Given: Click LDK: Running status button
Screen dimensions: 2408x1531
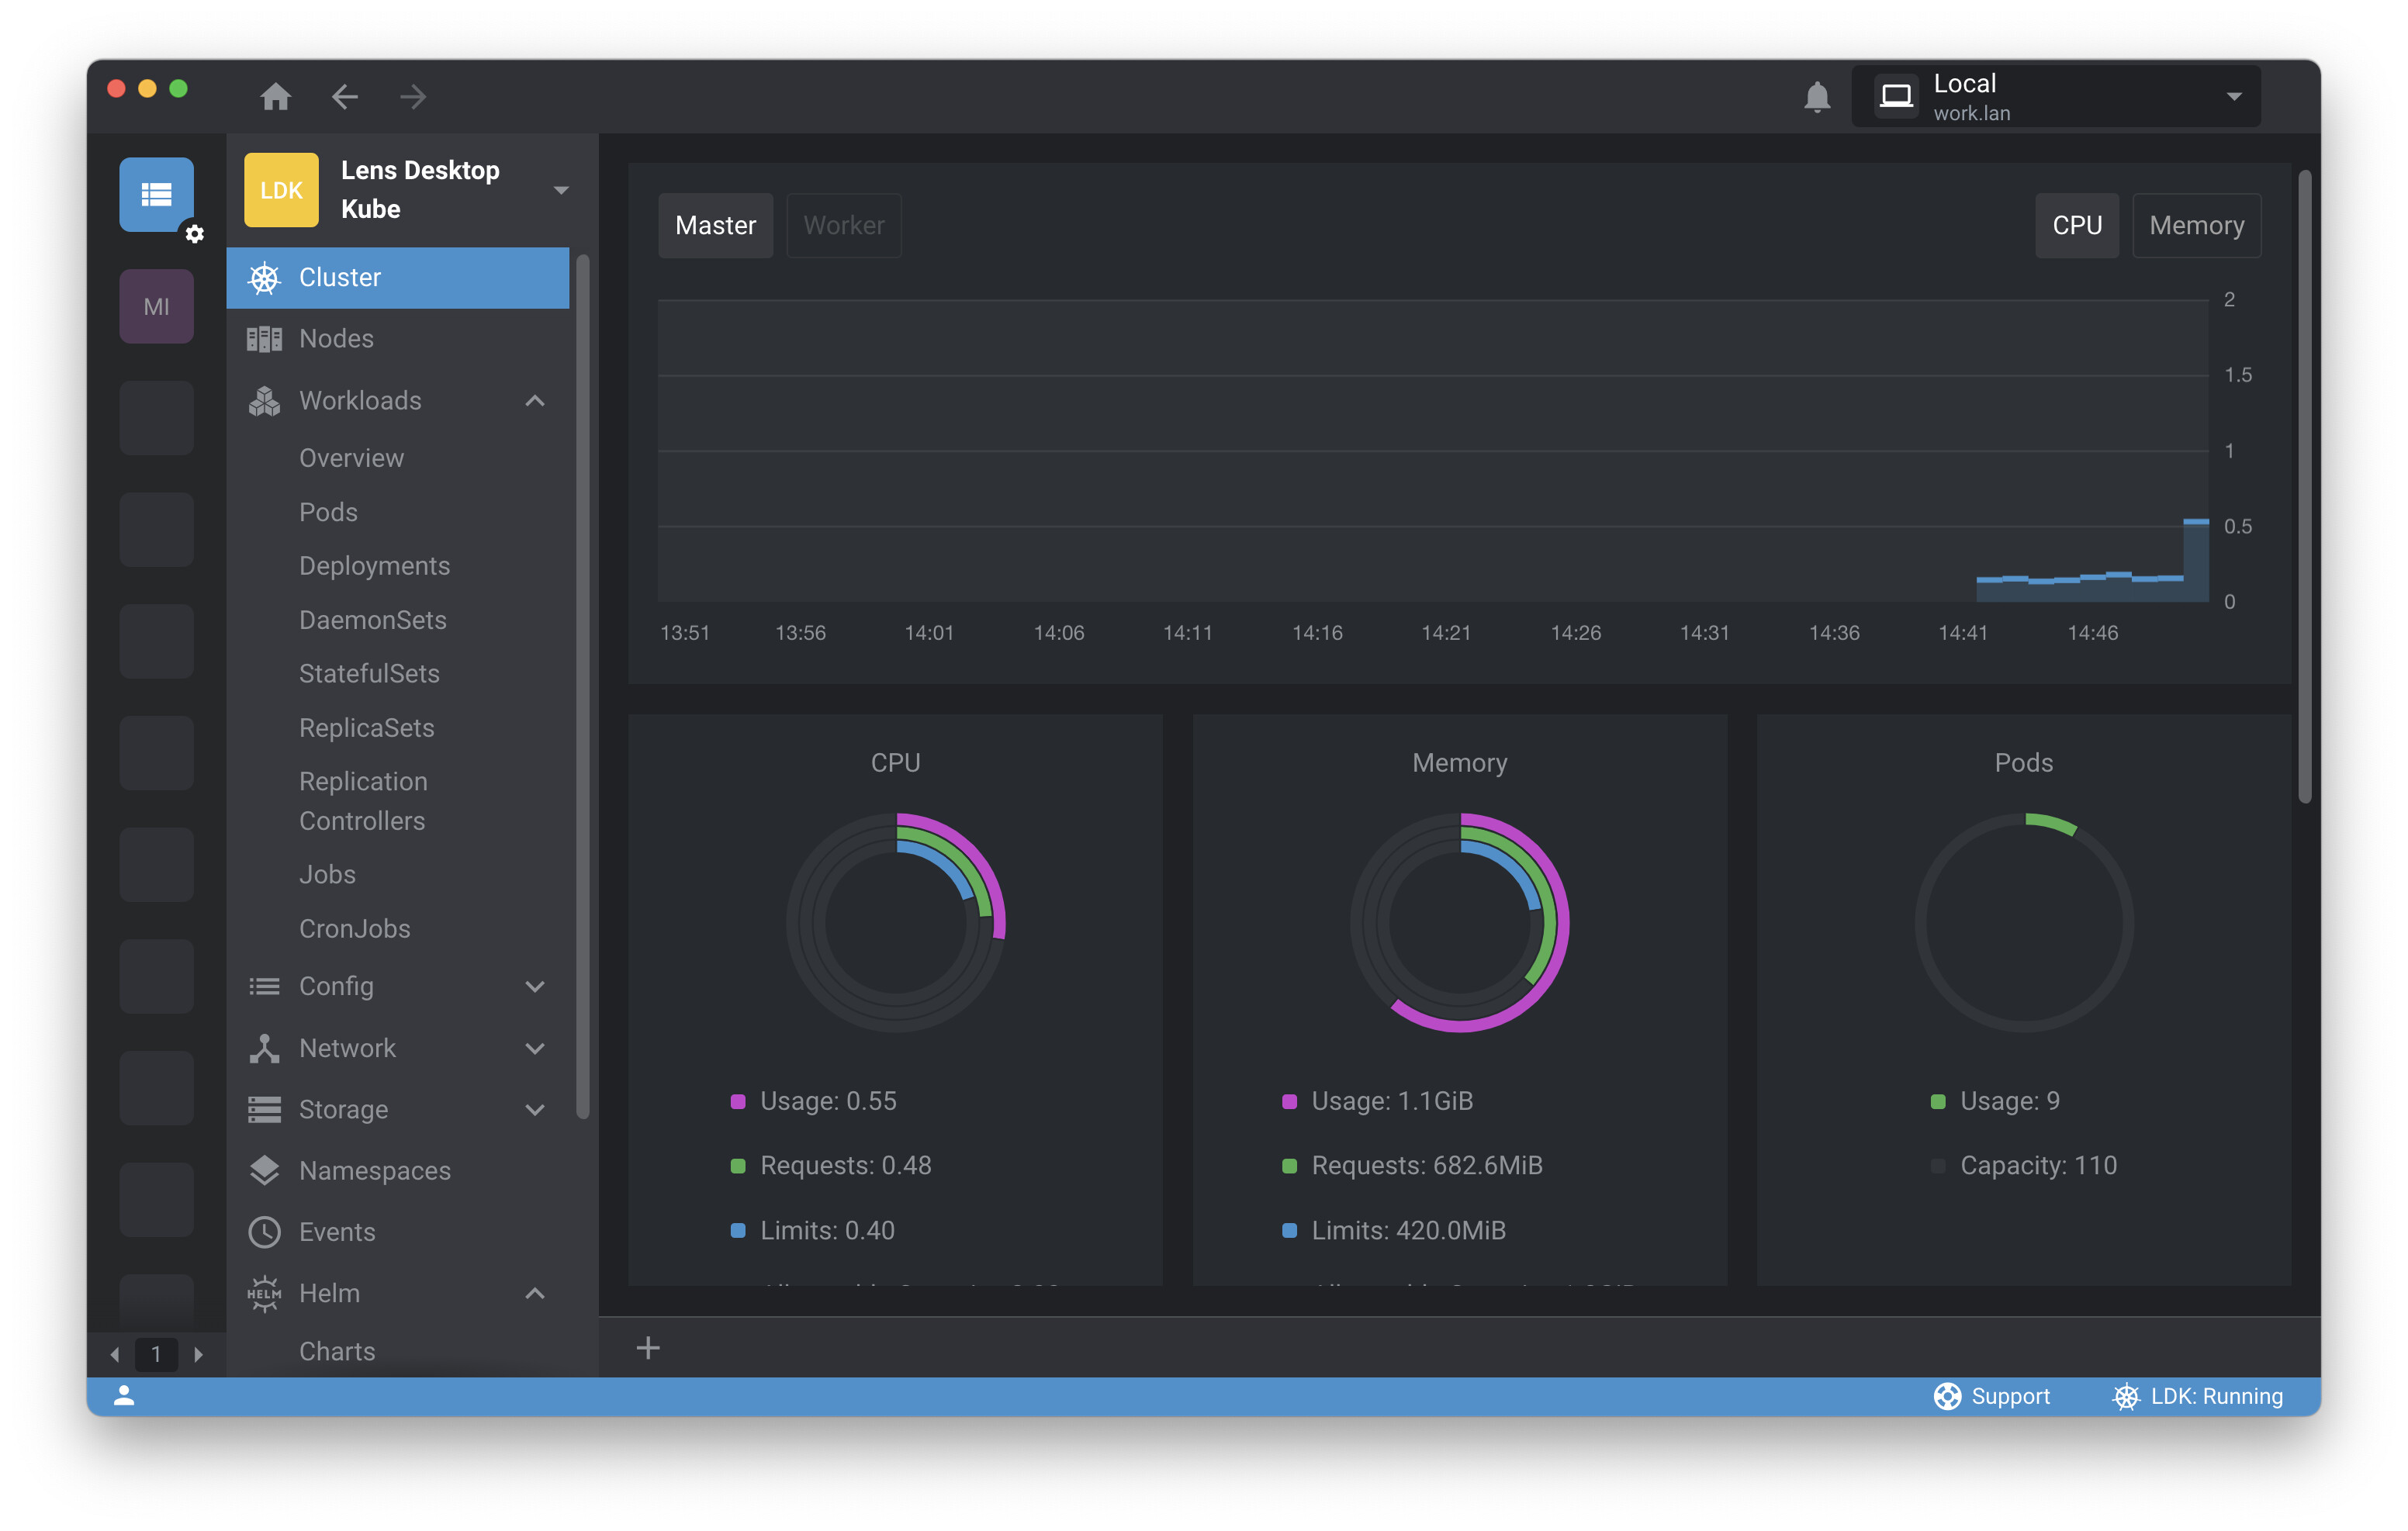Looking at the screenshot, I should pyautogui.click(x=2197, y=1396).
